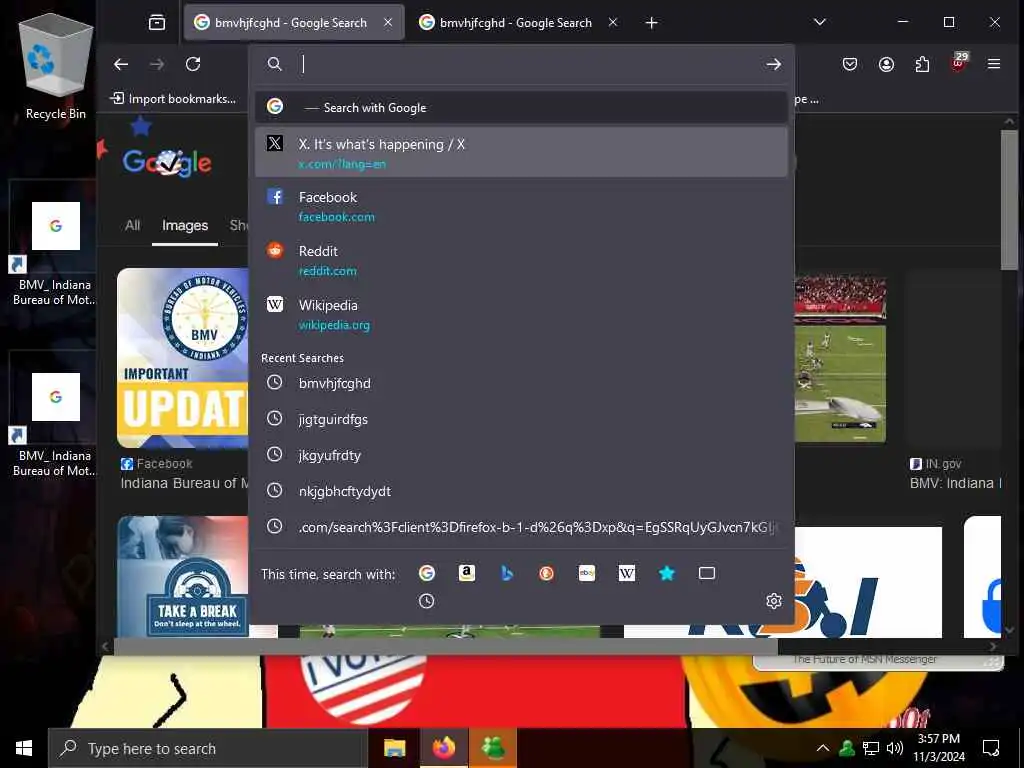Open the IN.gov source link
1024x768 pixels.
pos(935,464)
